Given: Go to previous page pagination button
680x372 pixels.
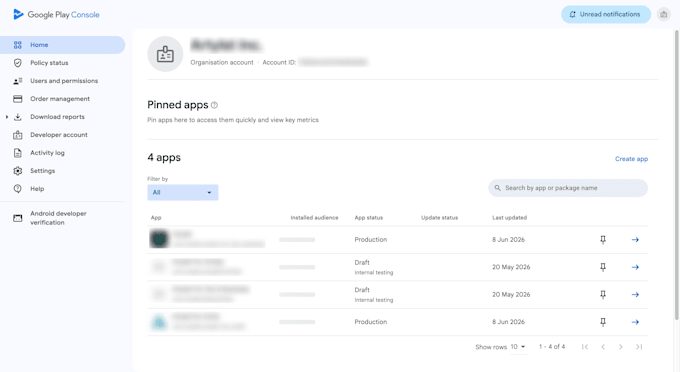Looking at the screenshot, I should point(603,347).
